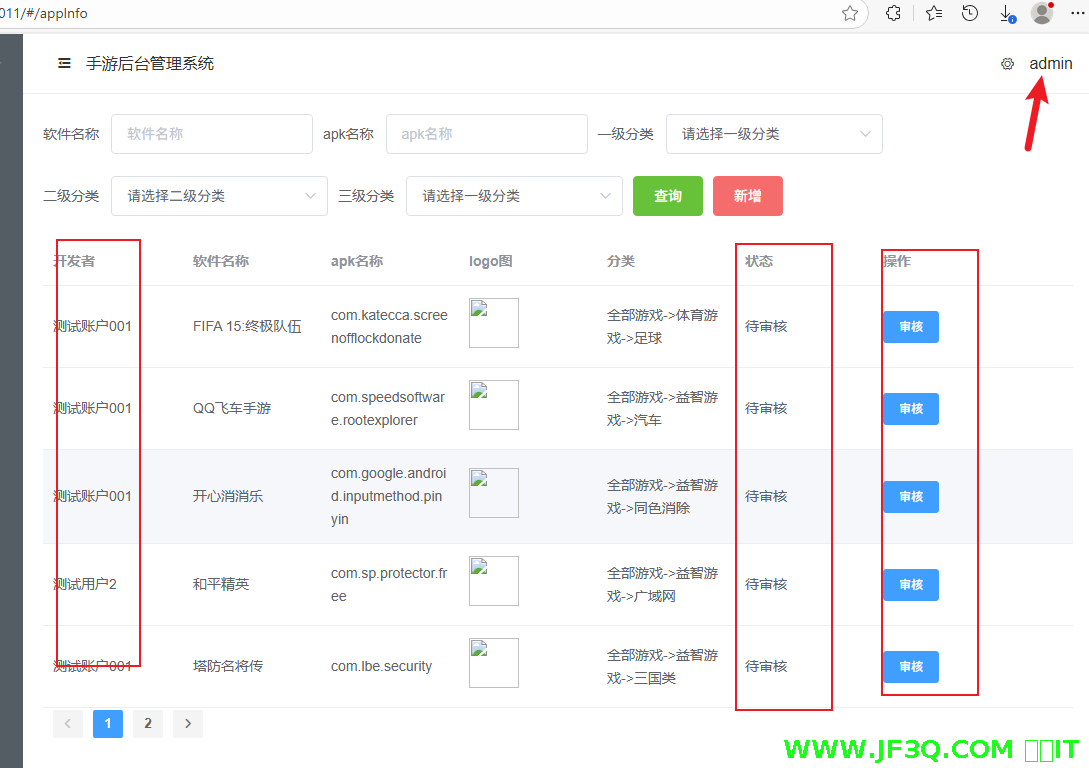Click the 软件名称 input field
Screen dimensions: 1089x768
click(x=211, y=134)
